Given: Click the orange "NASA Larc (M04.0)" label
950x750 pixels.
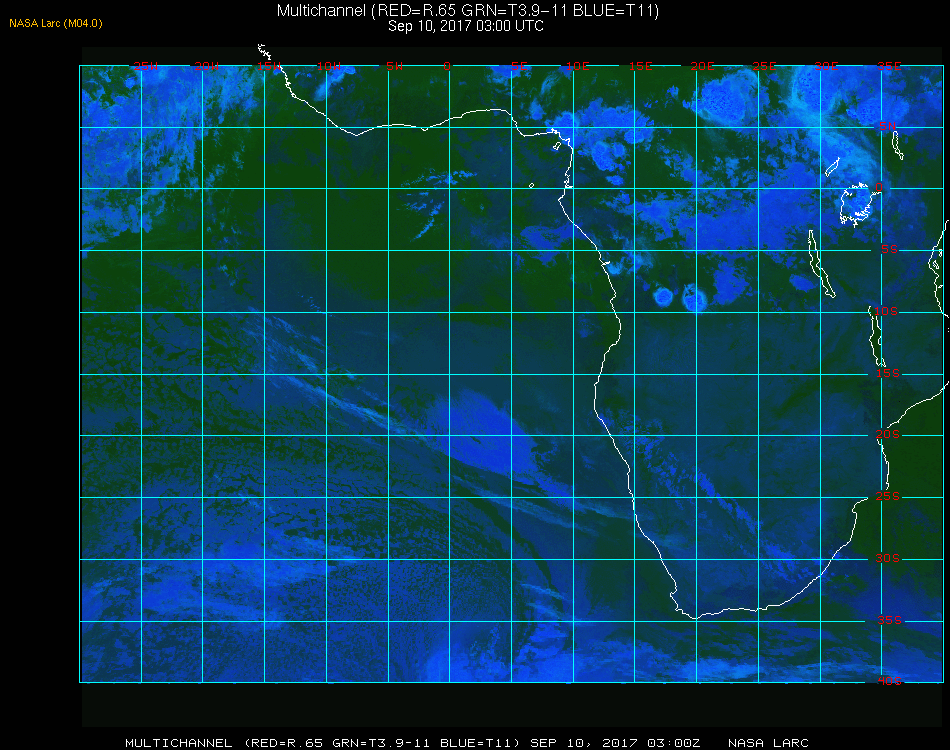Looking at the screenshot, I should point(56,24).
